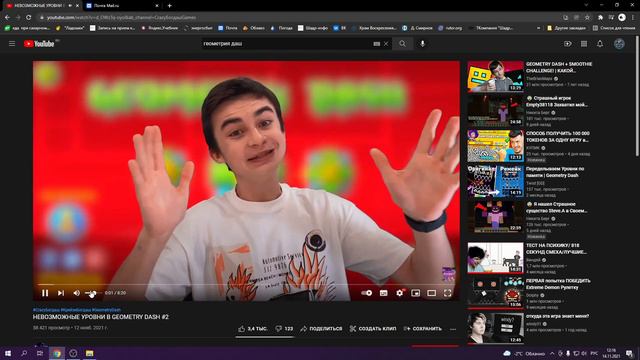Open Windows Start menu
This screenshot has height=360, width=640.
coord(8,353)
